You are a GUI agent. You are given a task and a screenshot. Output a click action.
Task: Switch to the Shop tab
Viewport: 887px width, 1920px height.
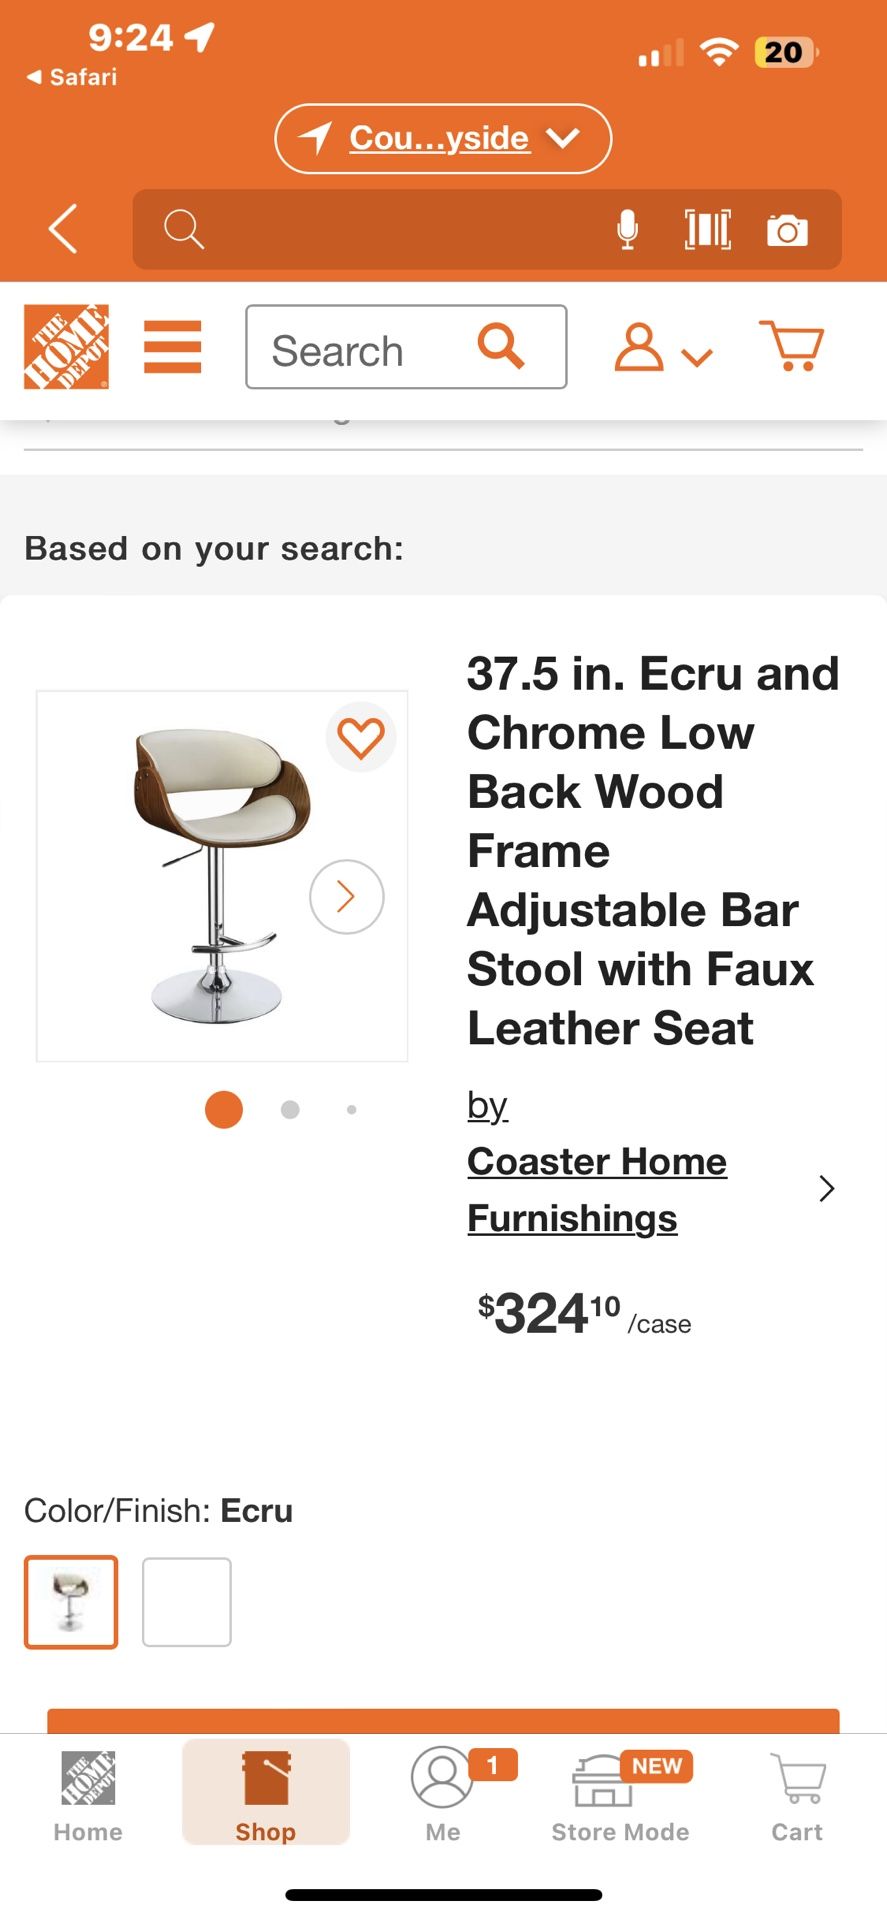265,1795
